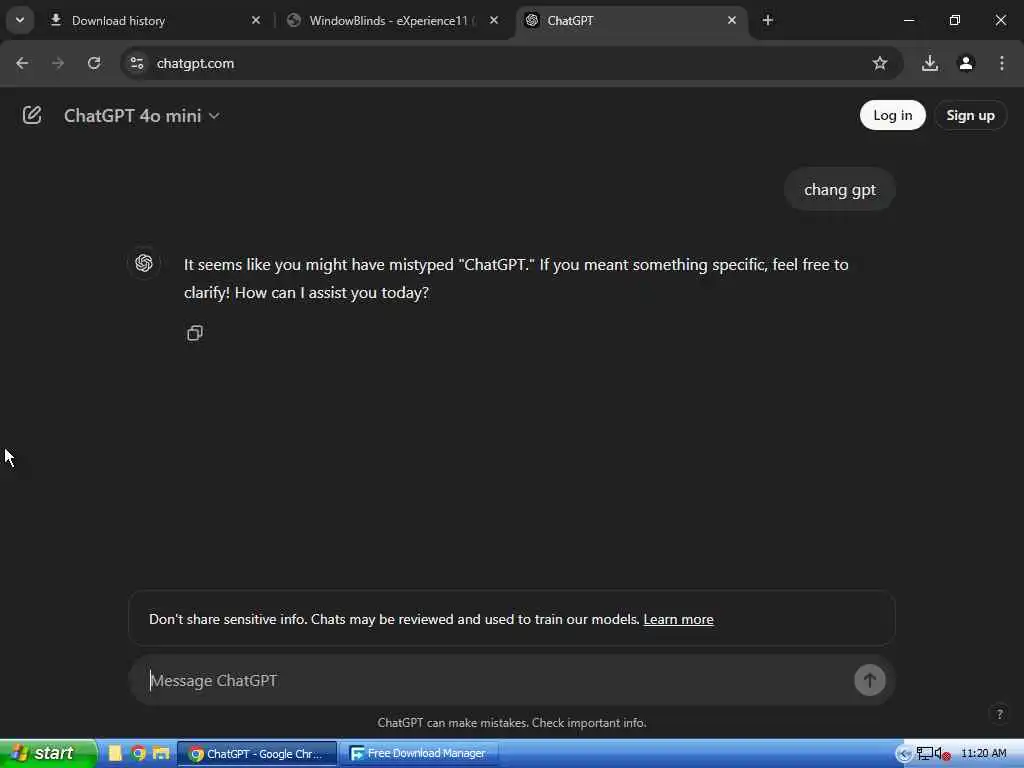Click the volume tray icon
The width and height of the screenshot is (1024, 768).
point(942,754)
